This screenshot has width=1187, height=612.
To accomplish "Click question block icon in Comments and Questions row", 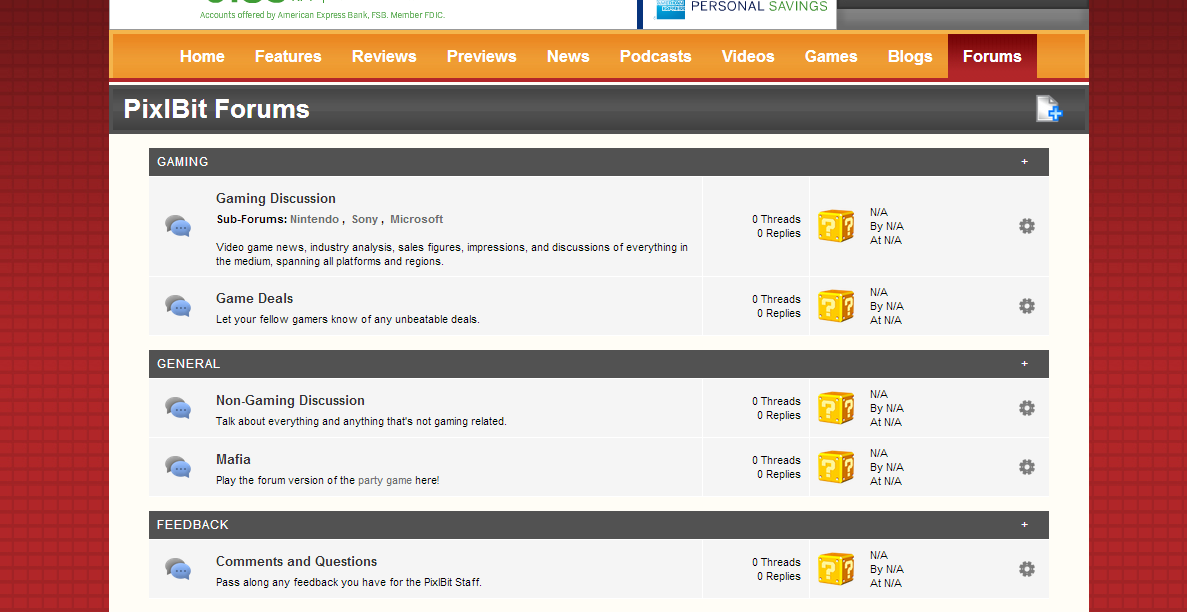I will [x=837, y=569].
